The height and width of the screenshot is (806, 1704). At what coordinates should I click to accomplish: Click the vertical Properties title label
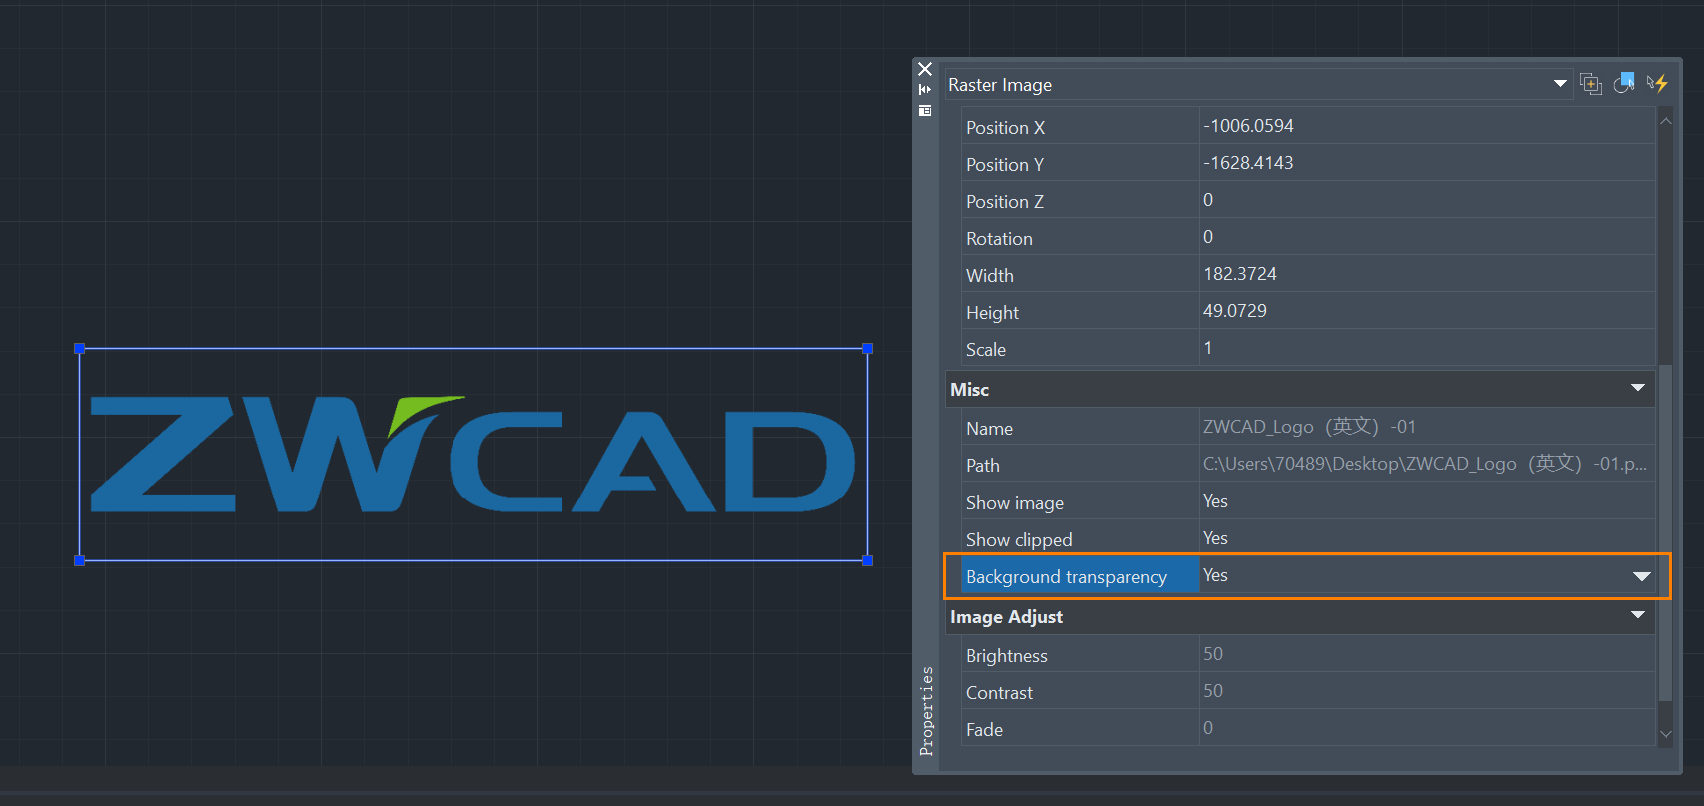[926, 711]
